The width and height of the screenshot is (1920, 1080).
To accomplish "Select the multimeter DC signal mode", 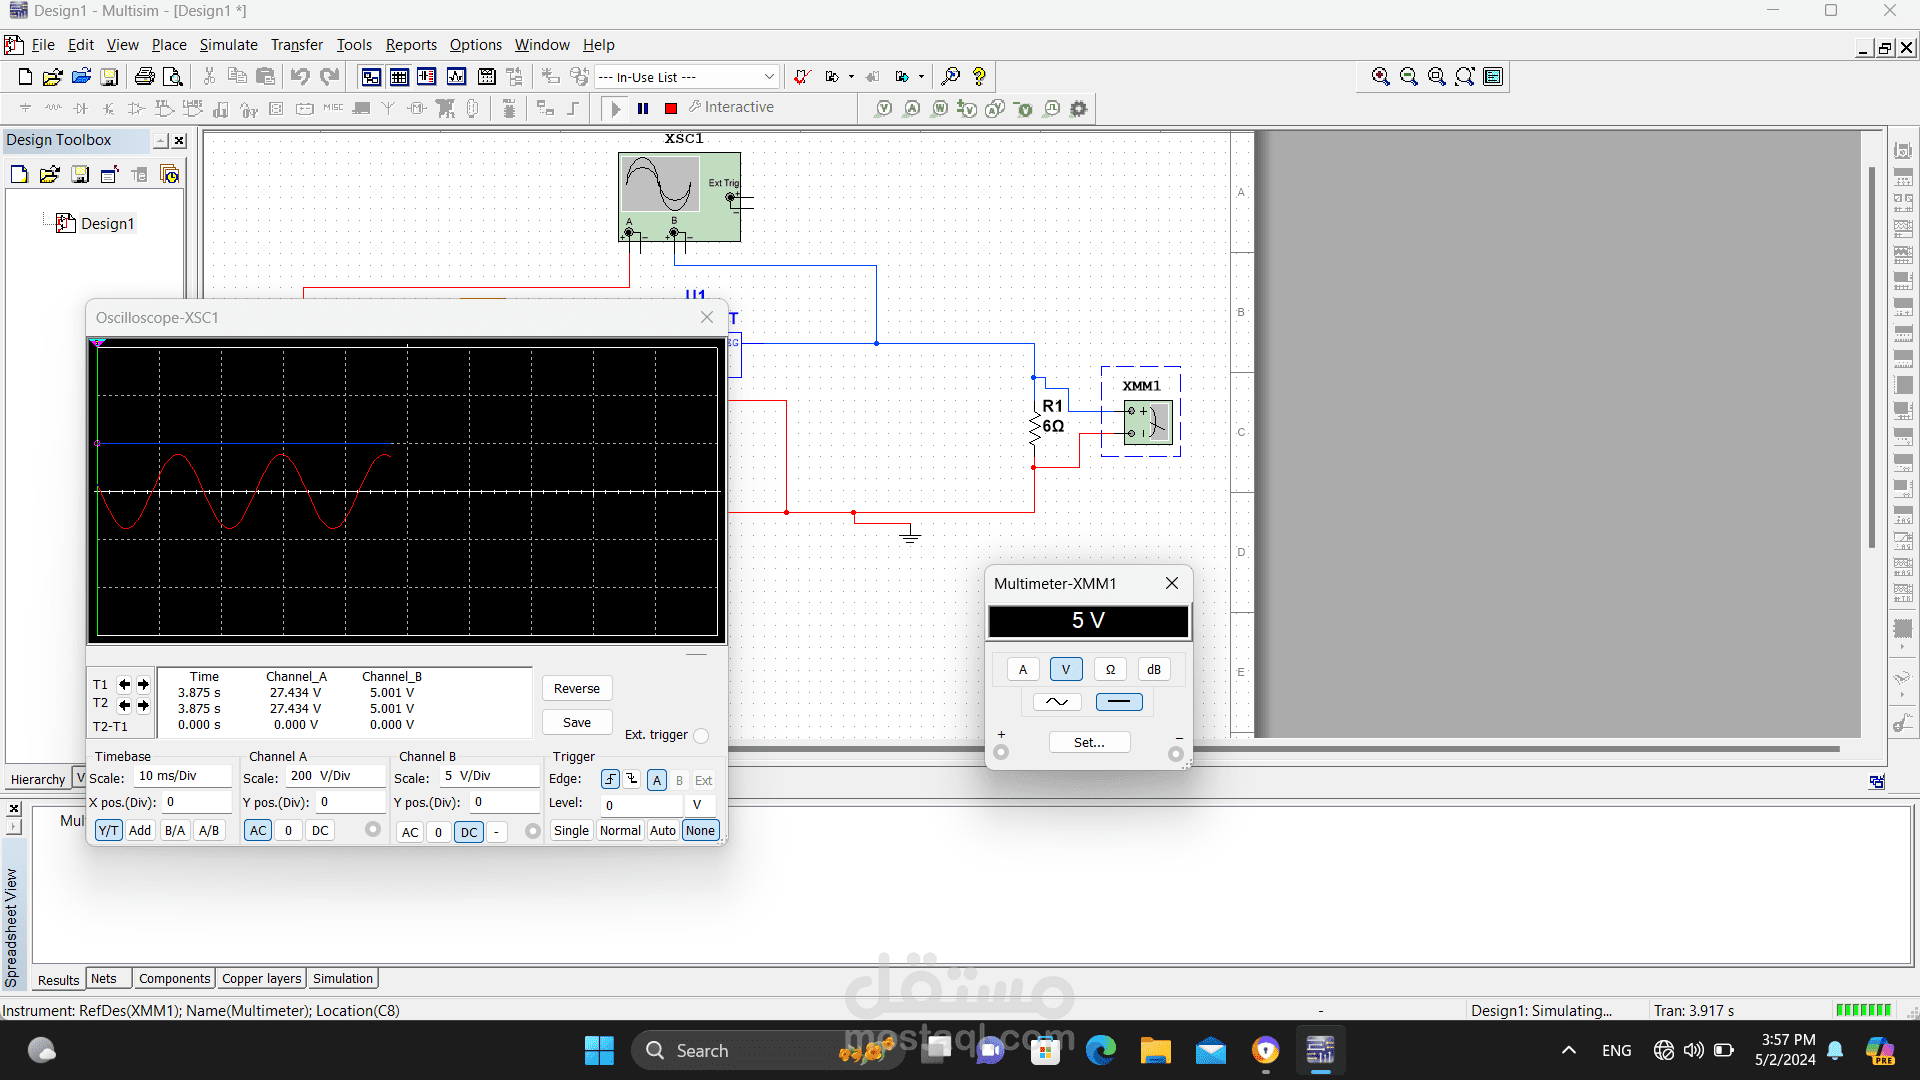I will point(1118,702).
